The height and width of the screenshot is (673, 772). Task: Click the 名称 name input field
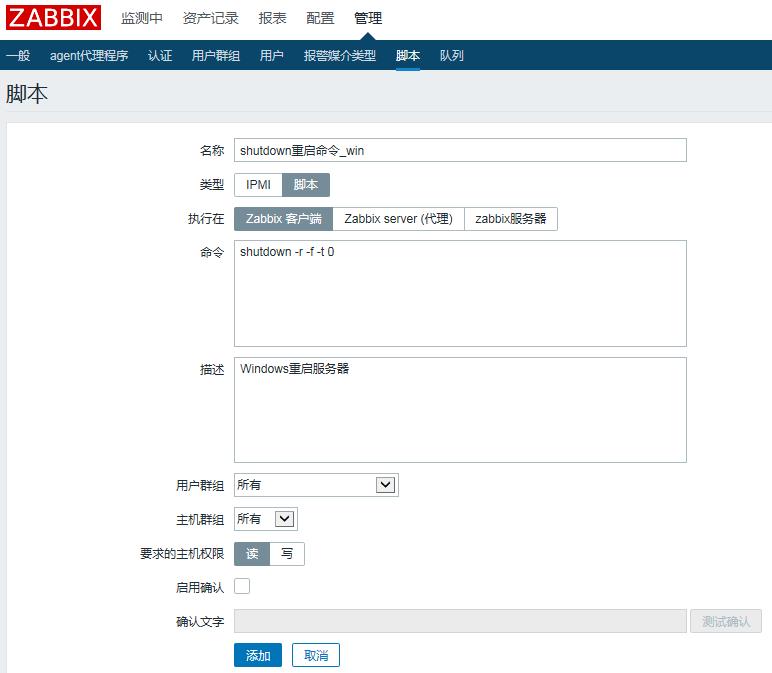click(x=460, y=150)
